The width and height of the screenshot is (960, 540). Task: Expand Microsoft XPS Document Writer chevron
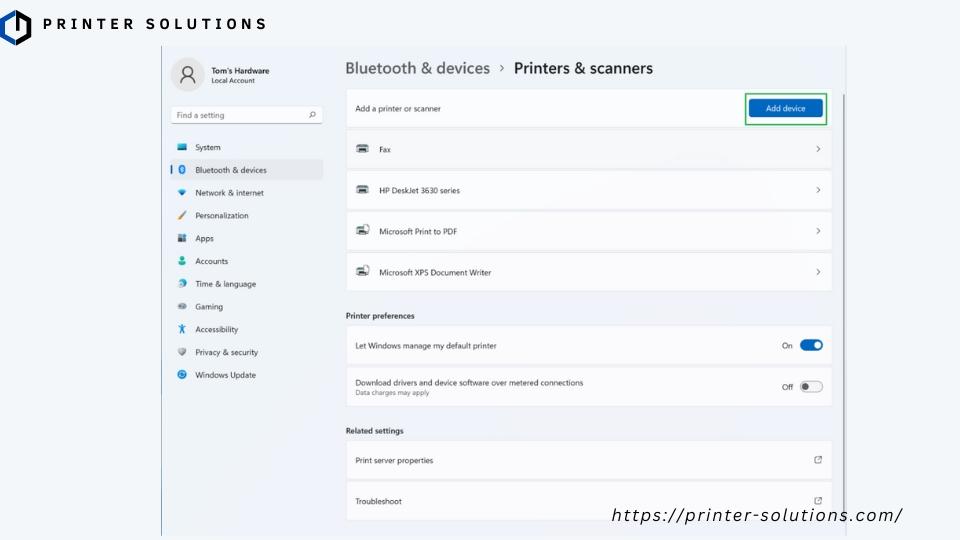pos(818,272)
